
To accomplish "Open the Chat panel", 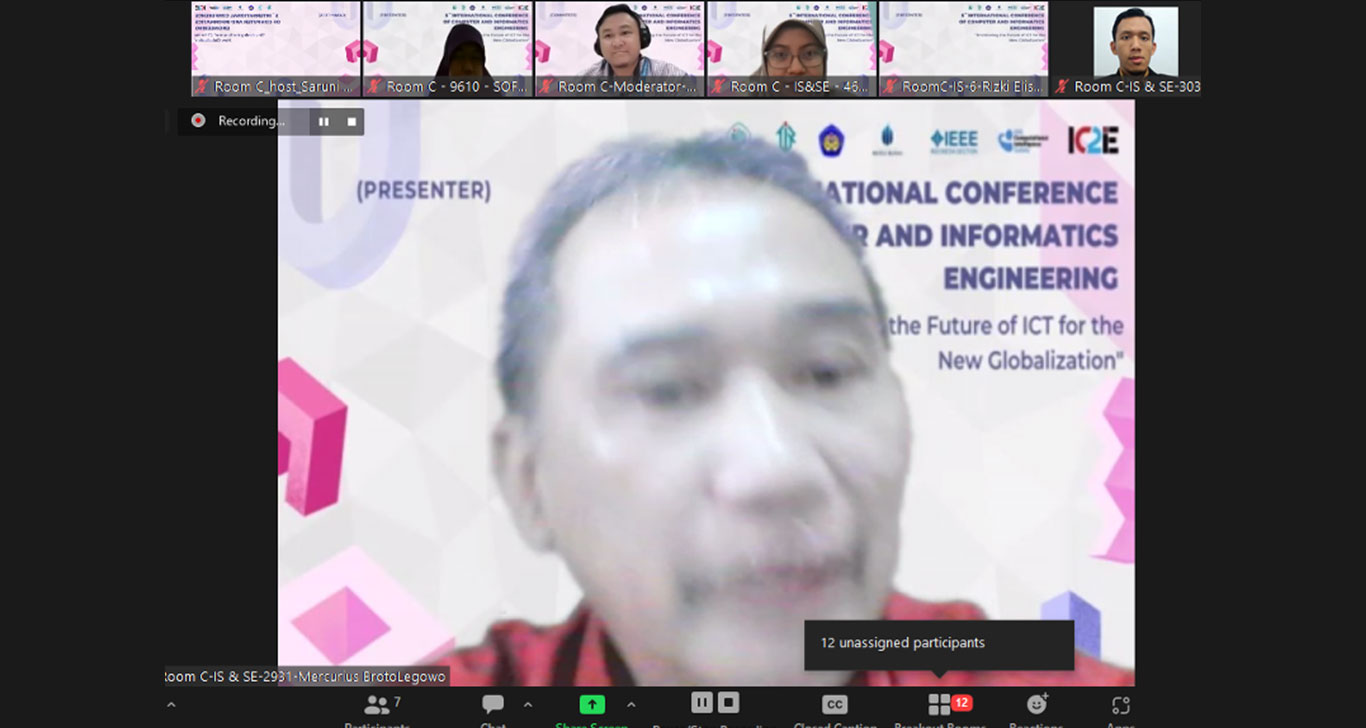I will point(492,706).
